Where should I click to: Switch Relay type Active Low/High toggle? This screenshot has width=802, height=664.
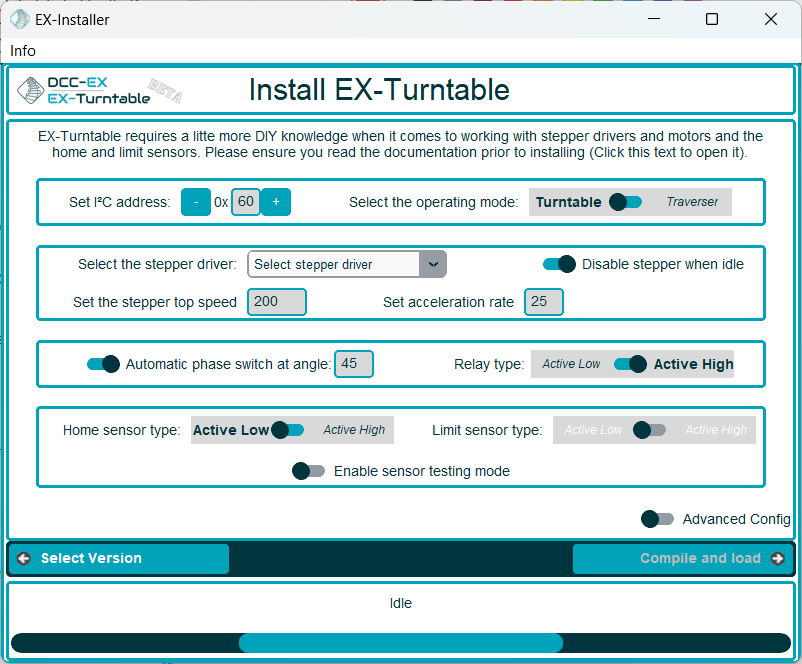click(x=630, y=364)
